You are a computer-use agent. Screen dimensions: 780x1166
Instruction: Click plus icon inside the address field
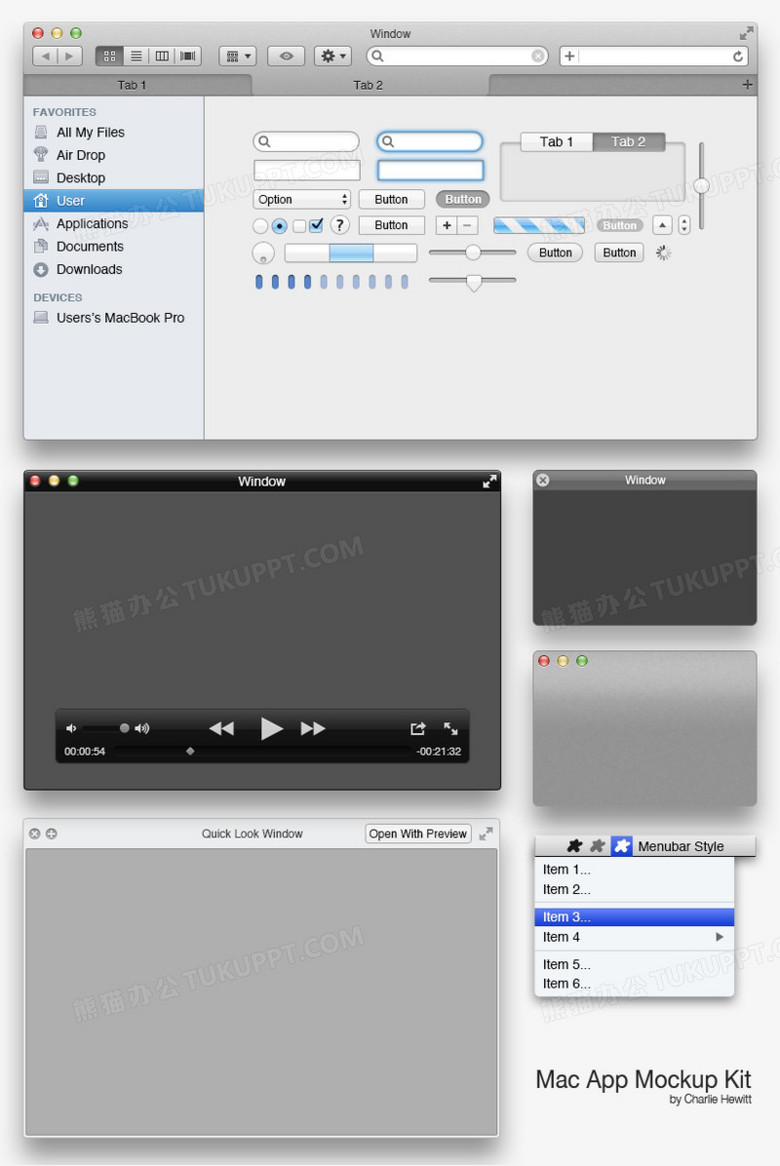click(x=569, y=57)
